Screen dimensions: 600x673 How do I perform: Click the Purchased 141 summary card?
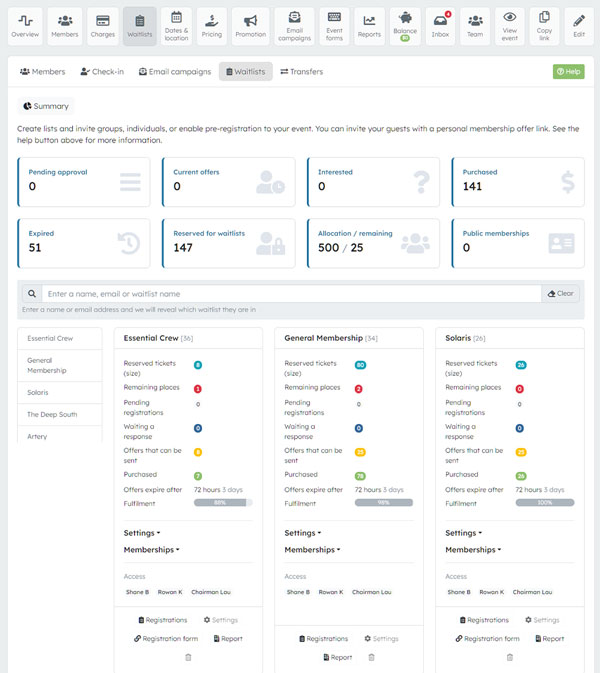[518, 182]
